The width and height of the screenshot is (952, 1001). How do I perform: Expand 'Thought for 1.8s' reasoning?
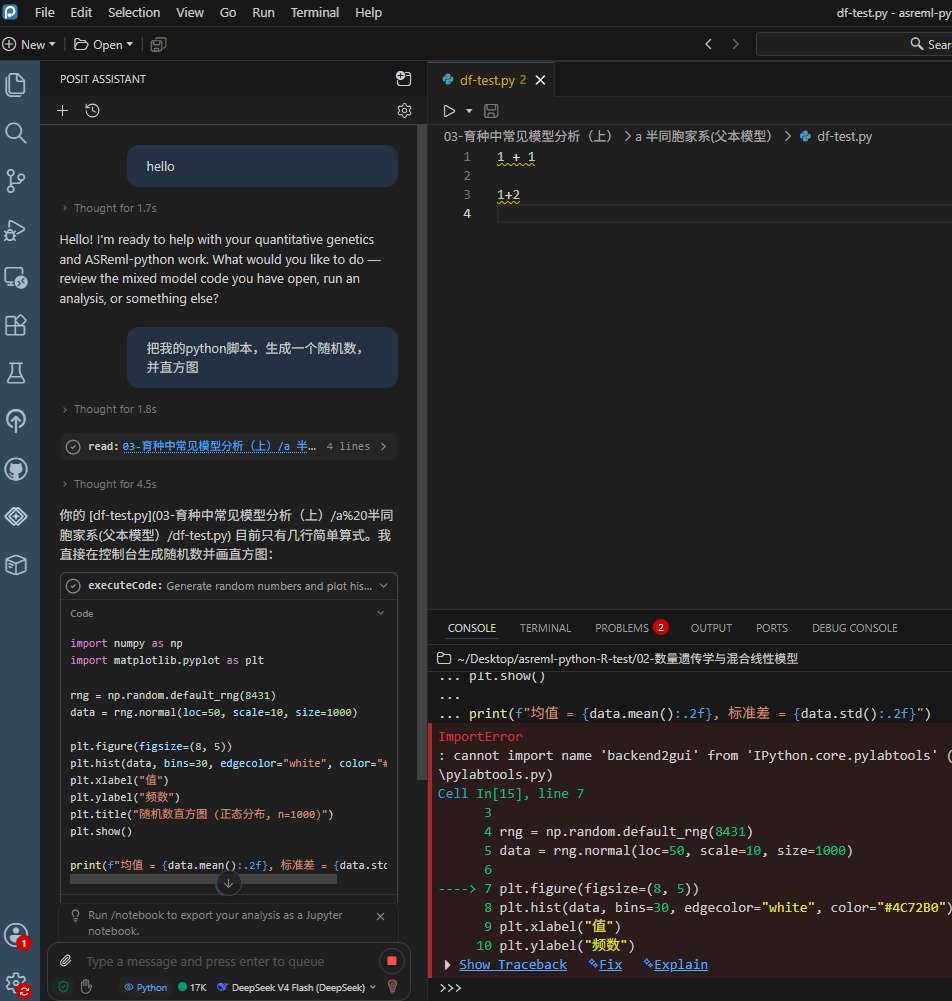[109, 409]
